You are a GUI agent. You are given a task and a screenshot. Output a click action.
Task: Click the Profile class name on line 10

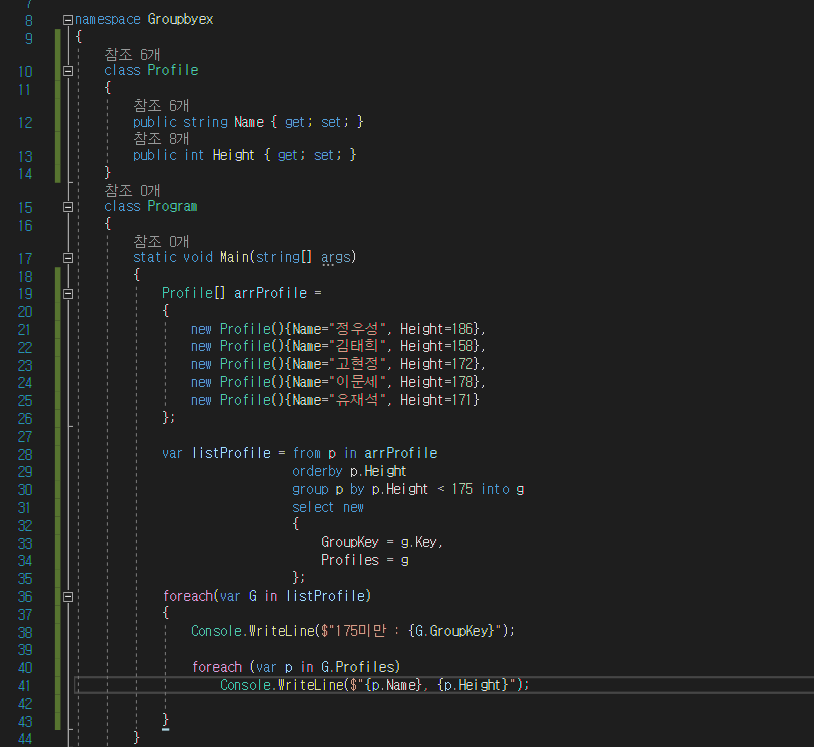pyautogui.click(x=173, y=71)
